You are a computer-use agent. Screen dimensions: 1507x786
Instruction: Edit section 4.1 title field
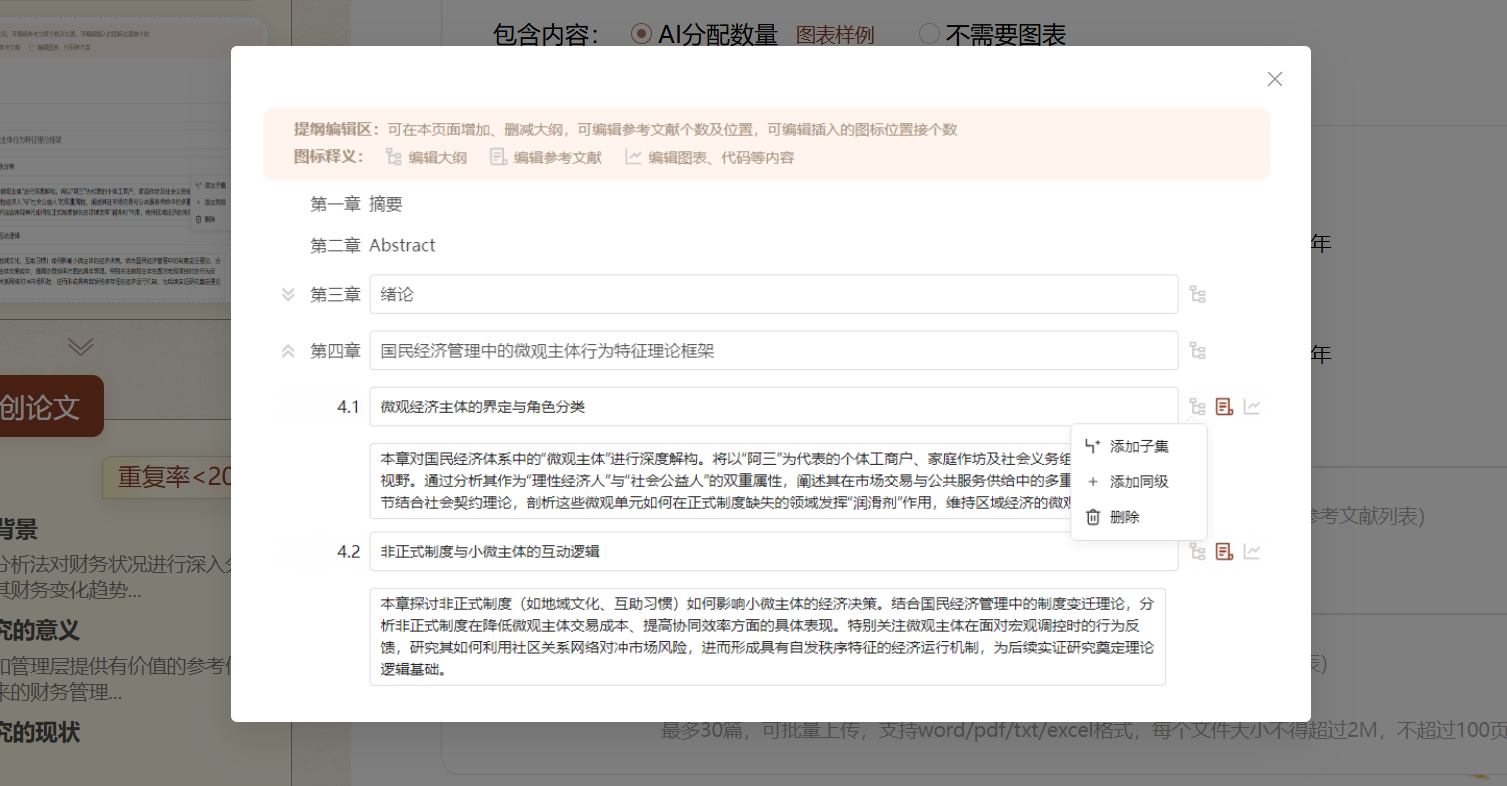(x=773, y=407)
